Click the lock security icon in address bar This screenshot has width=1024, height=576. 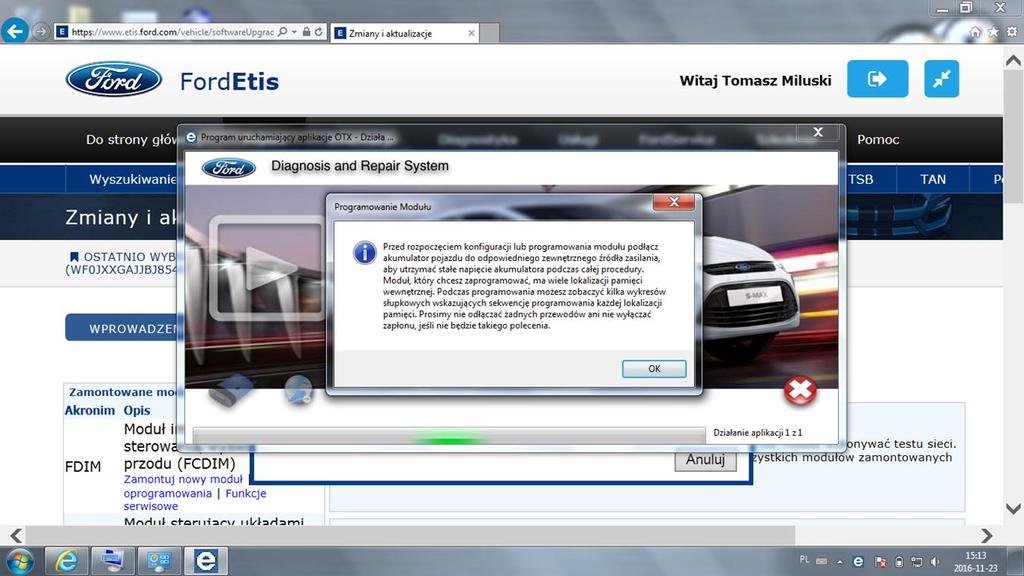(x=306, y=32)
